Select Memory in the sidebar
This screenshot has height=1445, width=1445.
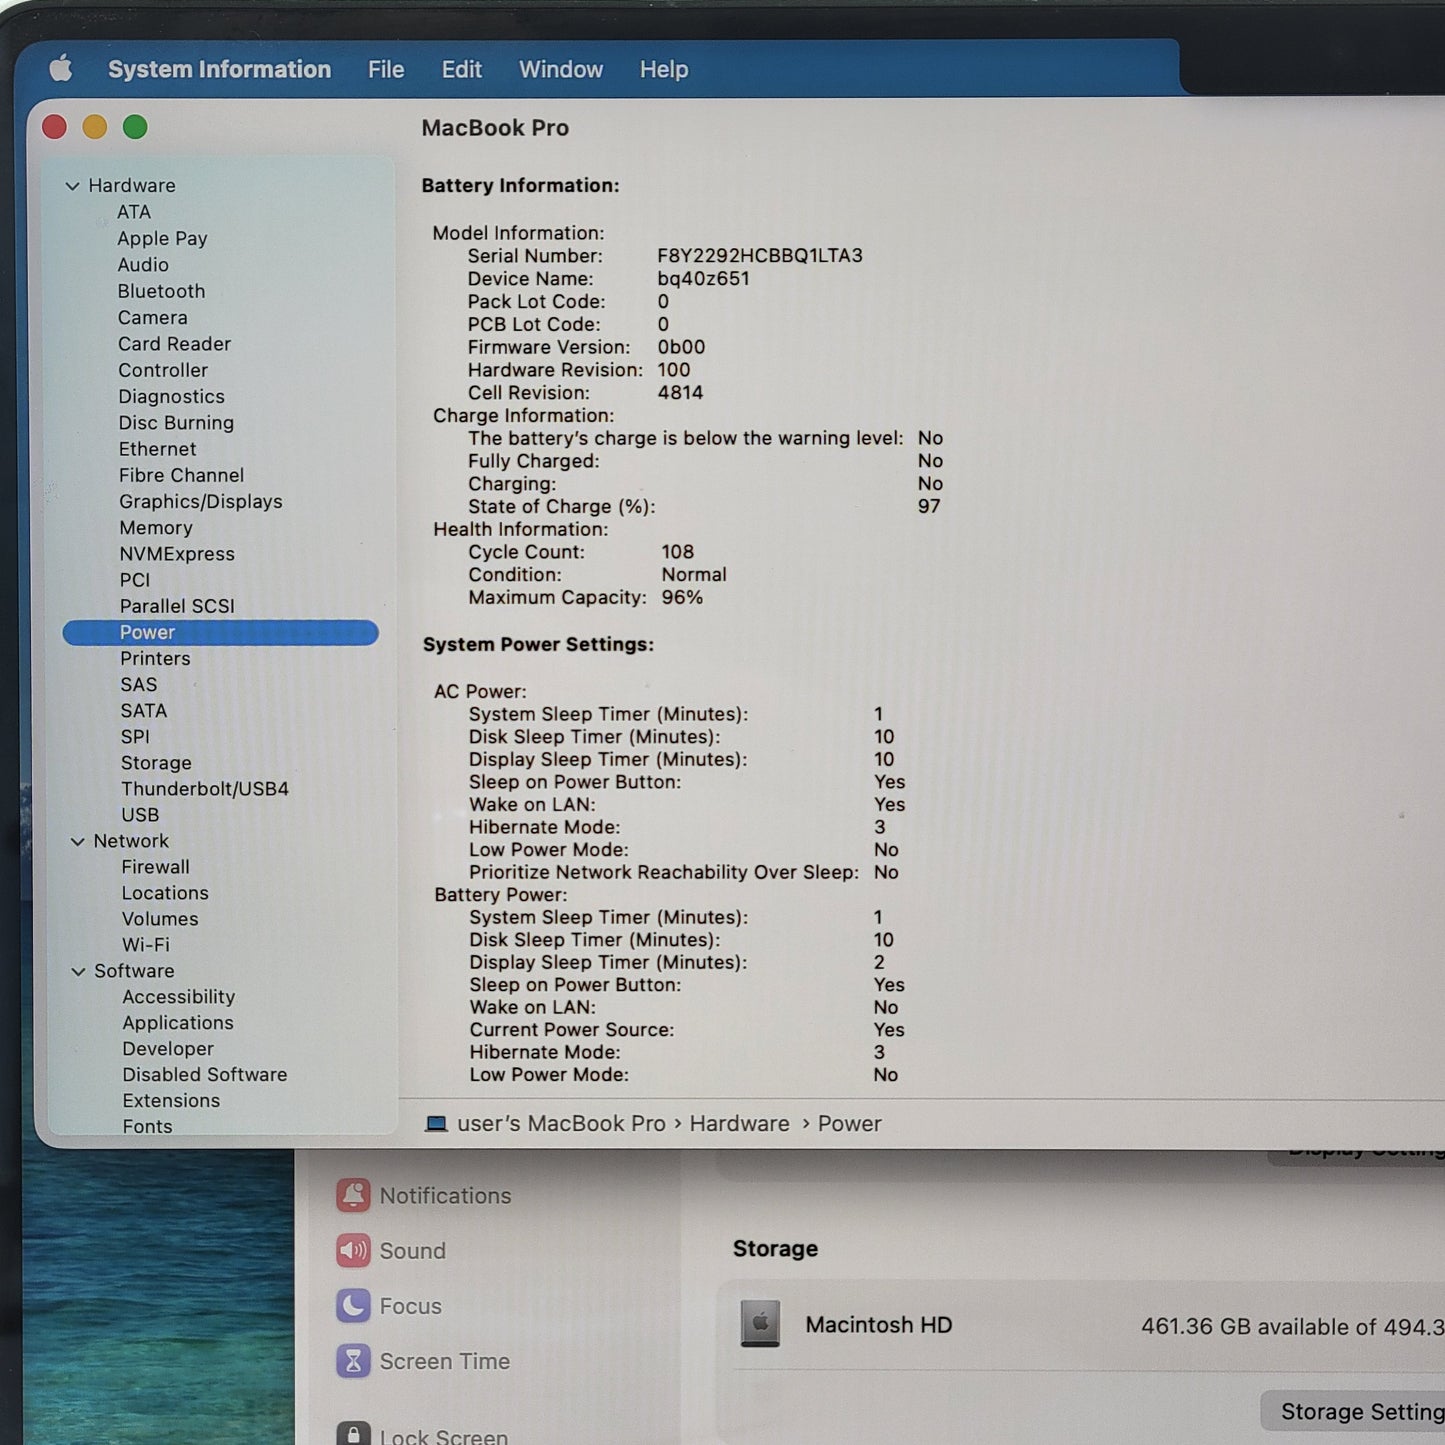[x=155, y=528]
